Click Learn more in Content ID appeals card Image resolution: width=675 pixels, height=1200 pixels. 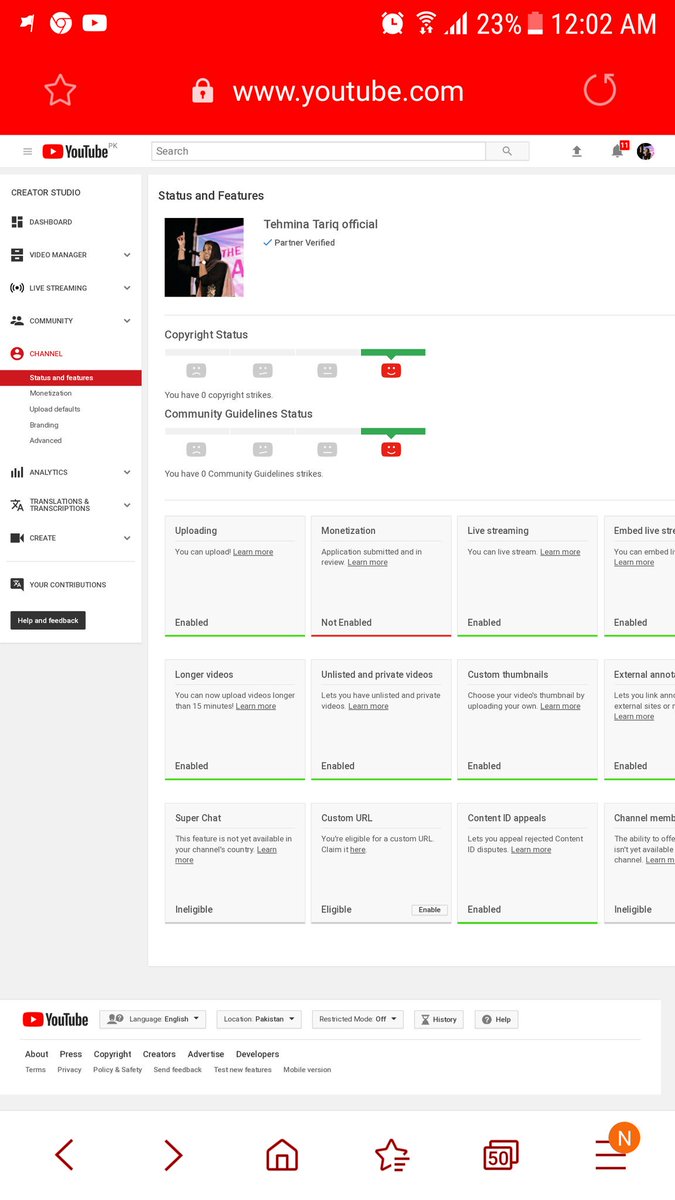(x=531, y=850)
